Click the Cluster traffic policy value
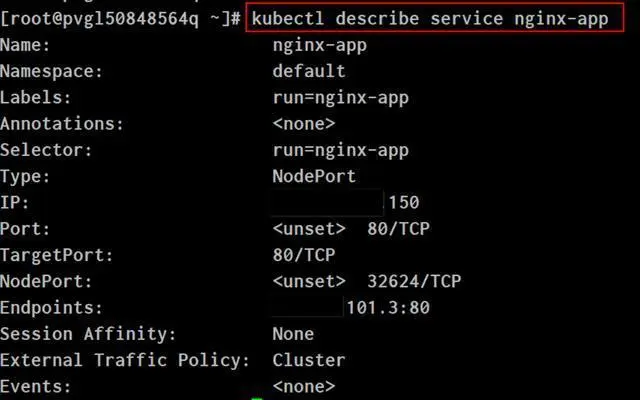640x400 pixels. coord(309,360)
